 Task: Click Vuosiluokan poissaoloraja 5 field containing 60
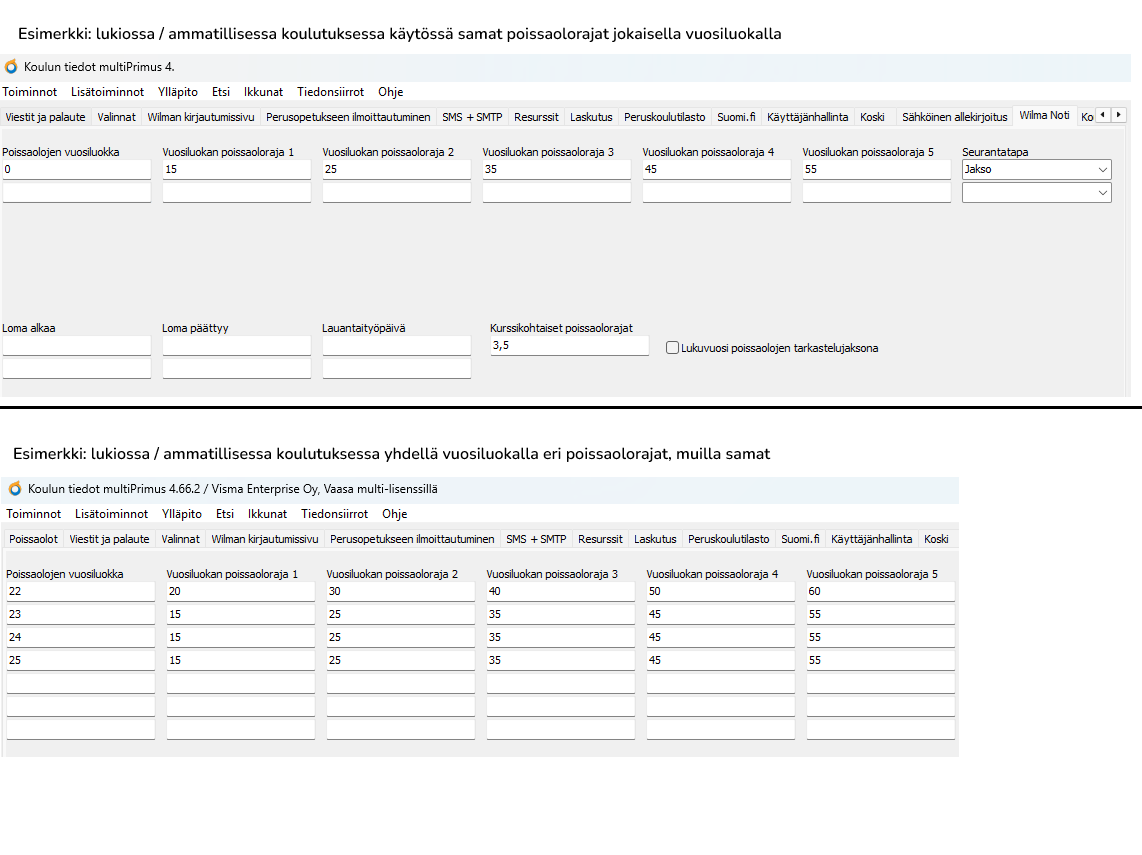tap(880, 592)
